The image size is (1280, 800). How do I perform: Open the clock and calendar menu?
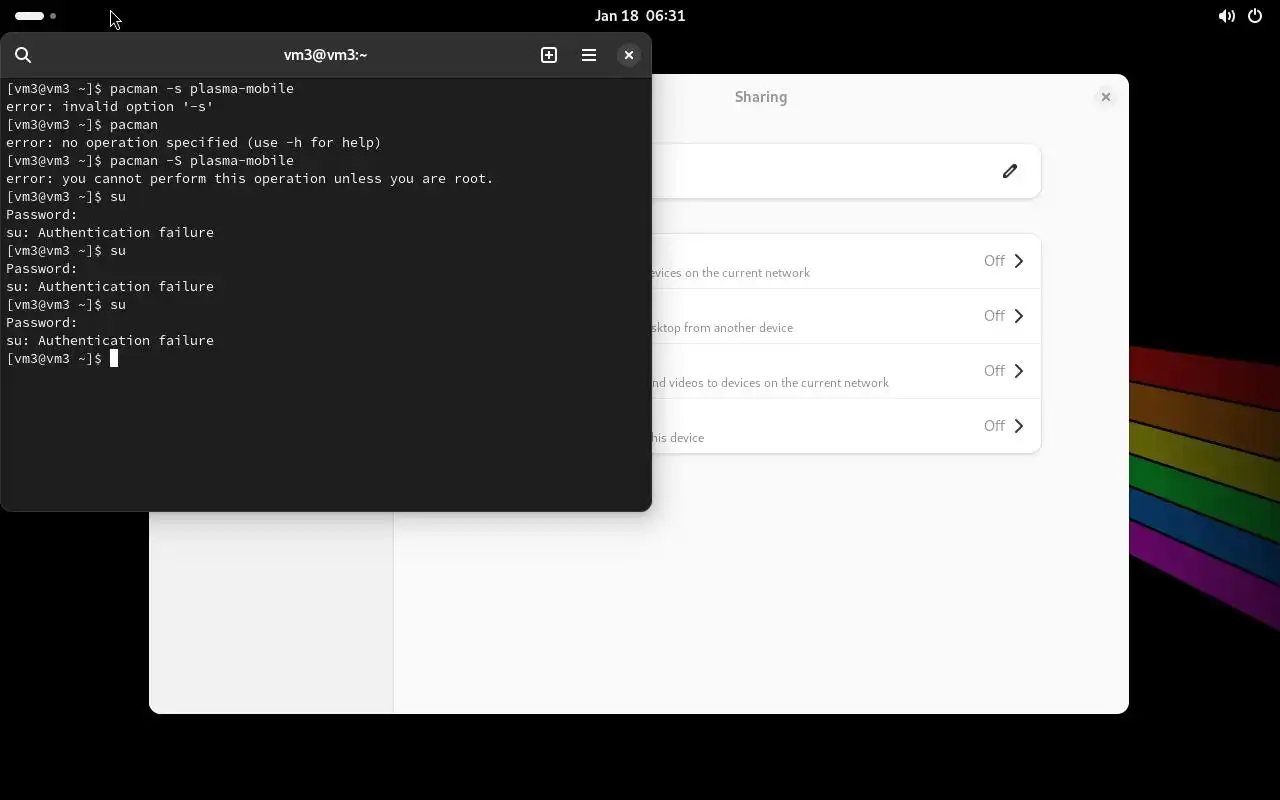tap(640, 16)
